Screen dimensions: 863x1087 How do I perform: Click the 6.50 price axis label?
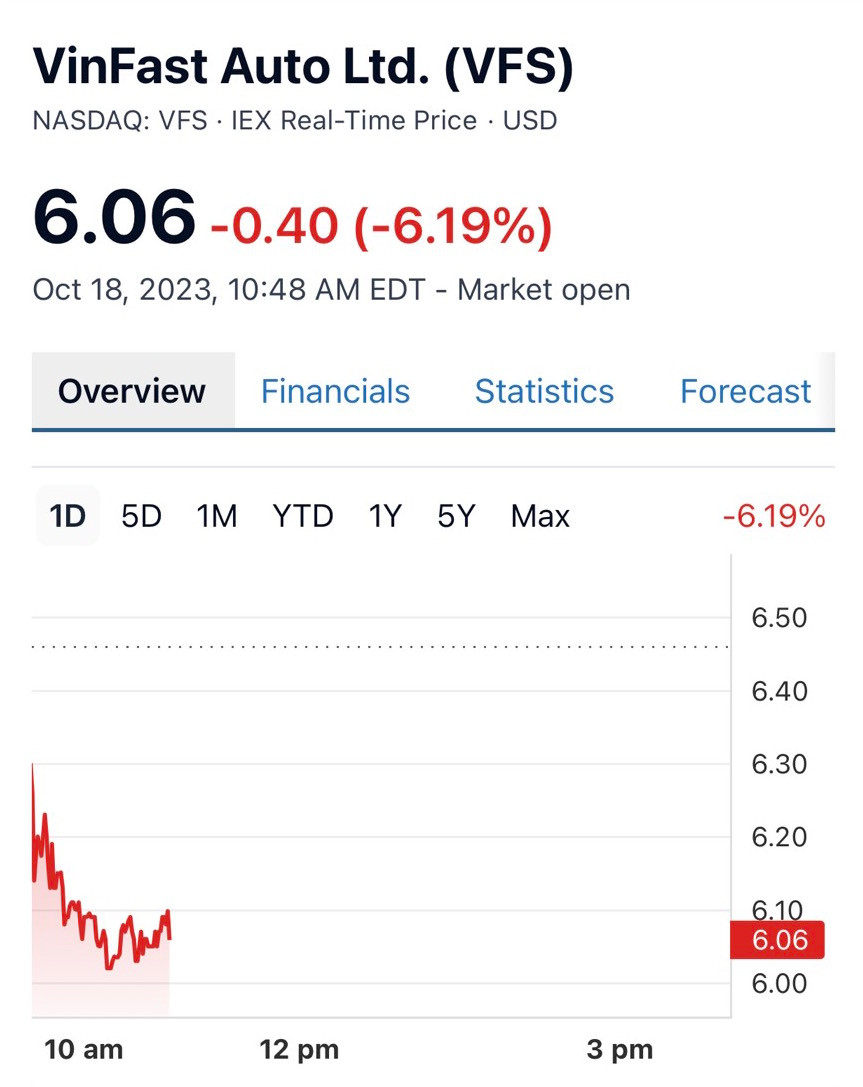(779, 617)
